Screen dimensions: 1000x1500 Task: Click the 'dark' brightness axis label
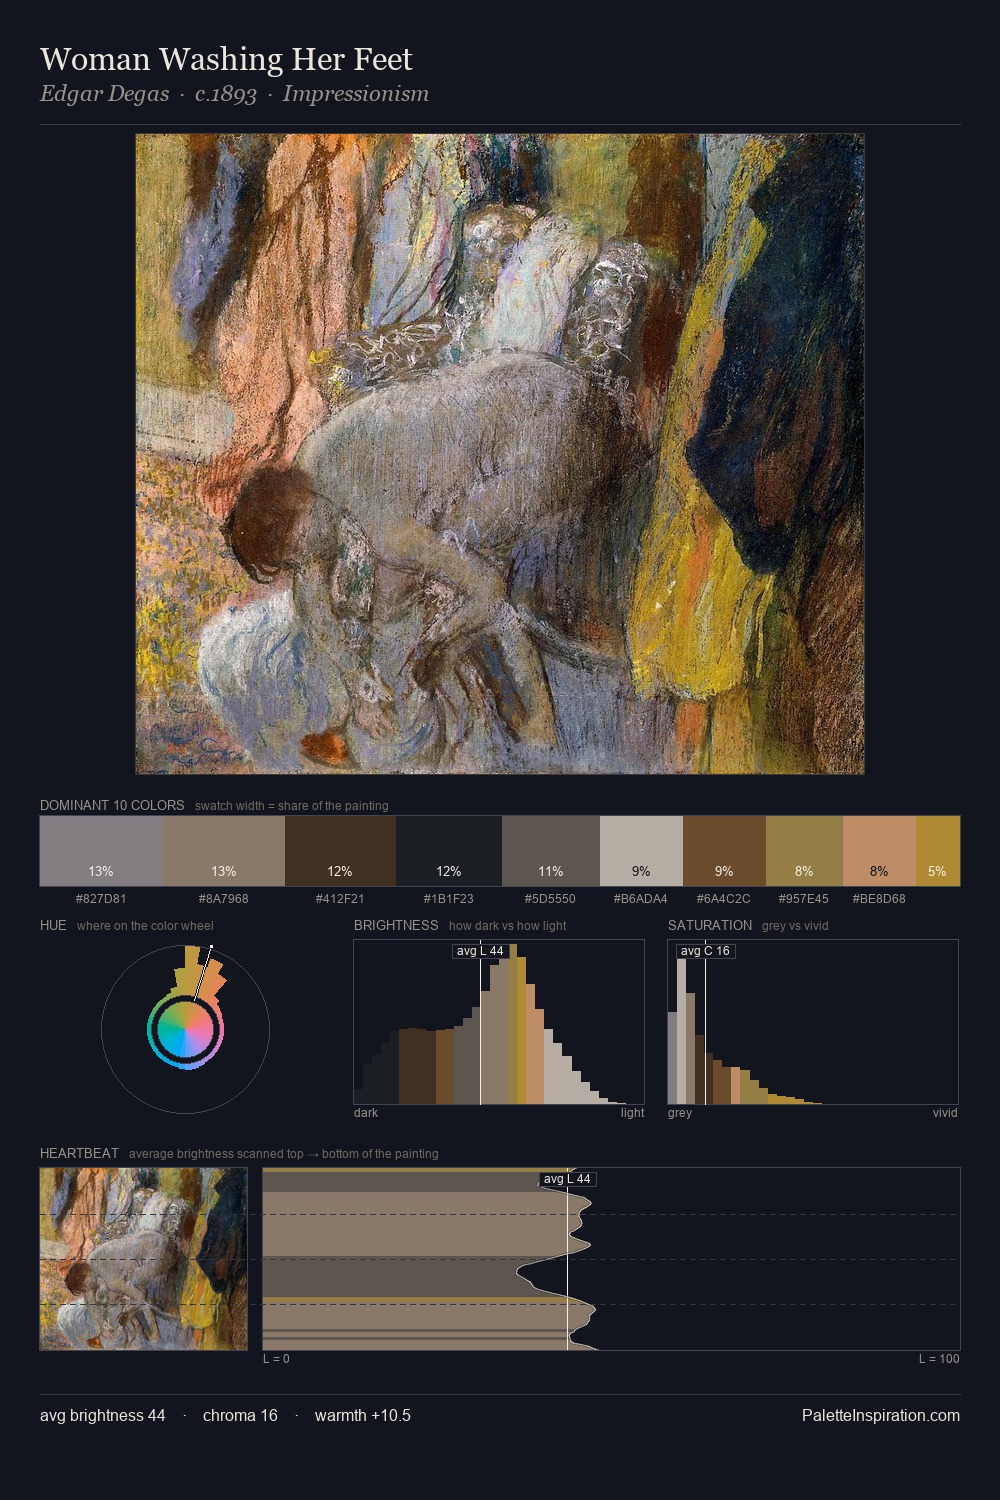click(366, 1113)
